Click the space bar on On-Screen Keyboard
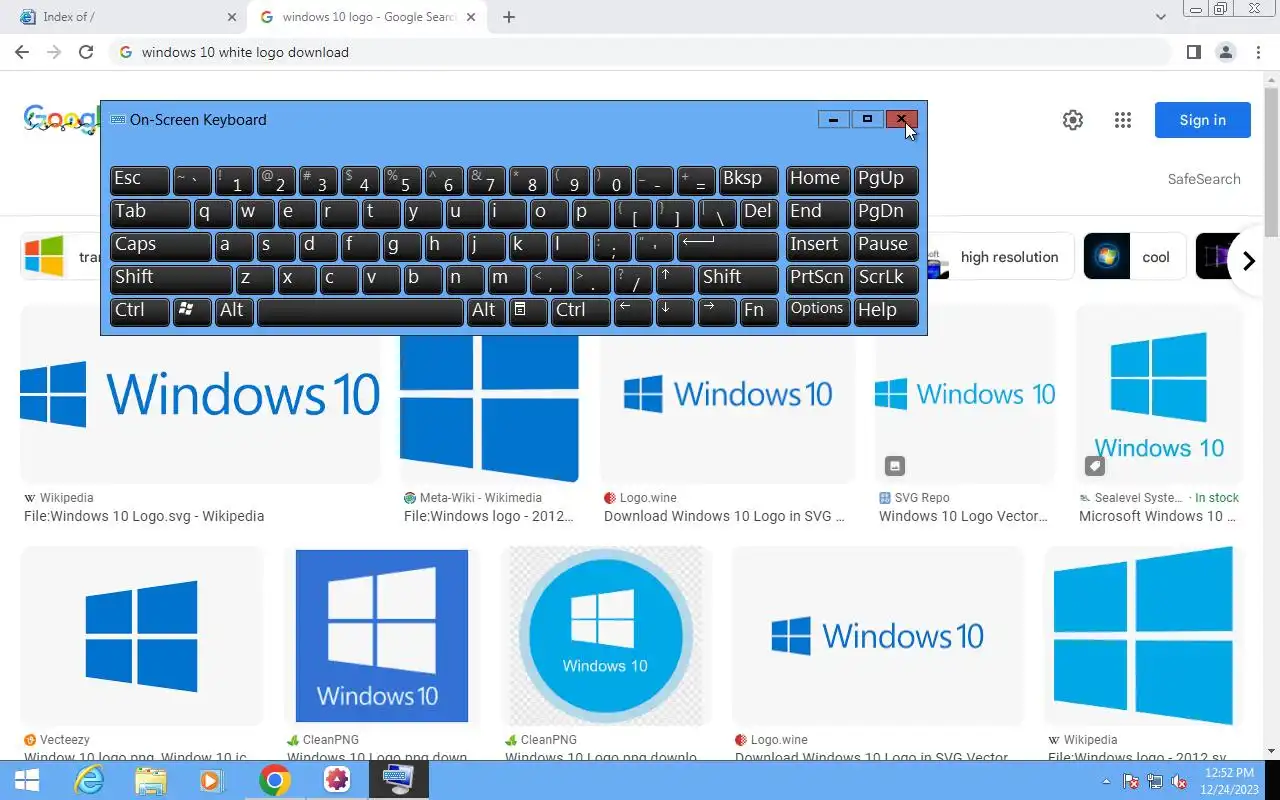The width and height of the screenshot is (1280, 800). [x=360, y=311]
